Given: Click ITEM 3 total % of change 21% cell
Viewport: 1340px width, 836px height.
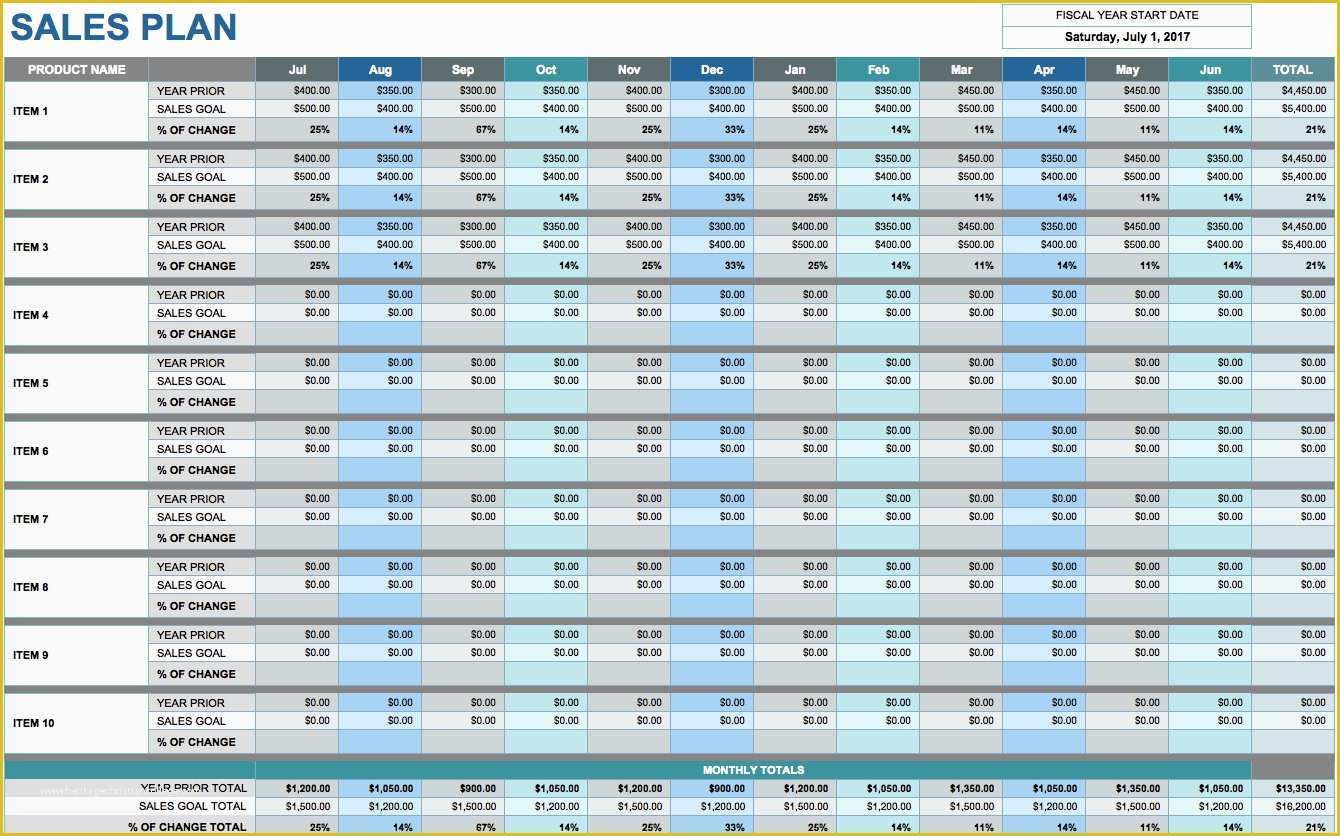Looking at the screenshot, I should tap(1293, 266).
